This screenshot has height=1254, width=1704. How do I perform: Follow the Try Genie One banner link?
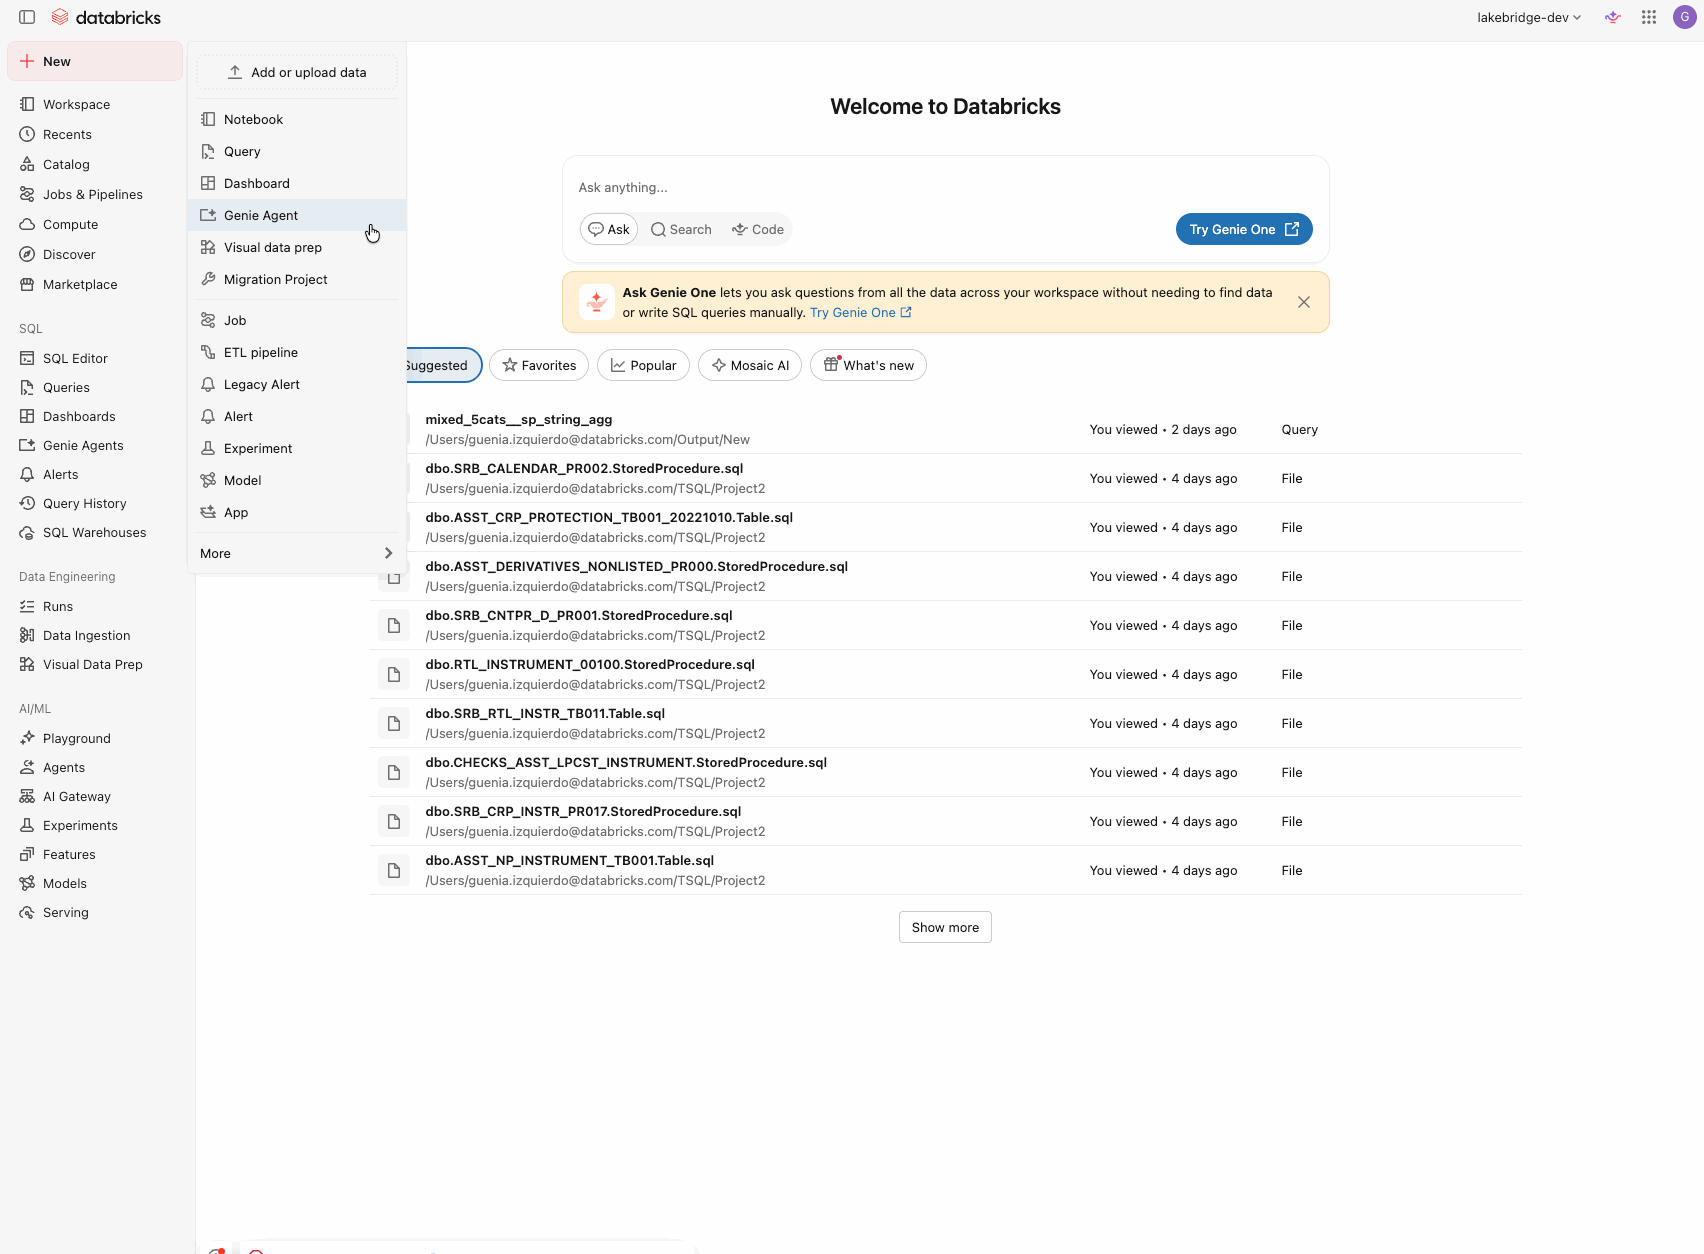[860, 312]
